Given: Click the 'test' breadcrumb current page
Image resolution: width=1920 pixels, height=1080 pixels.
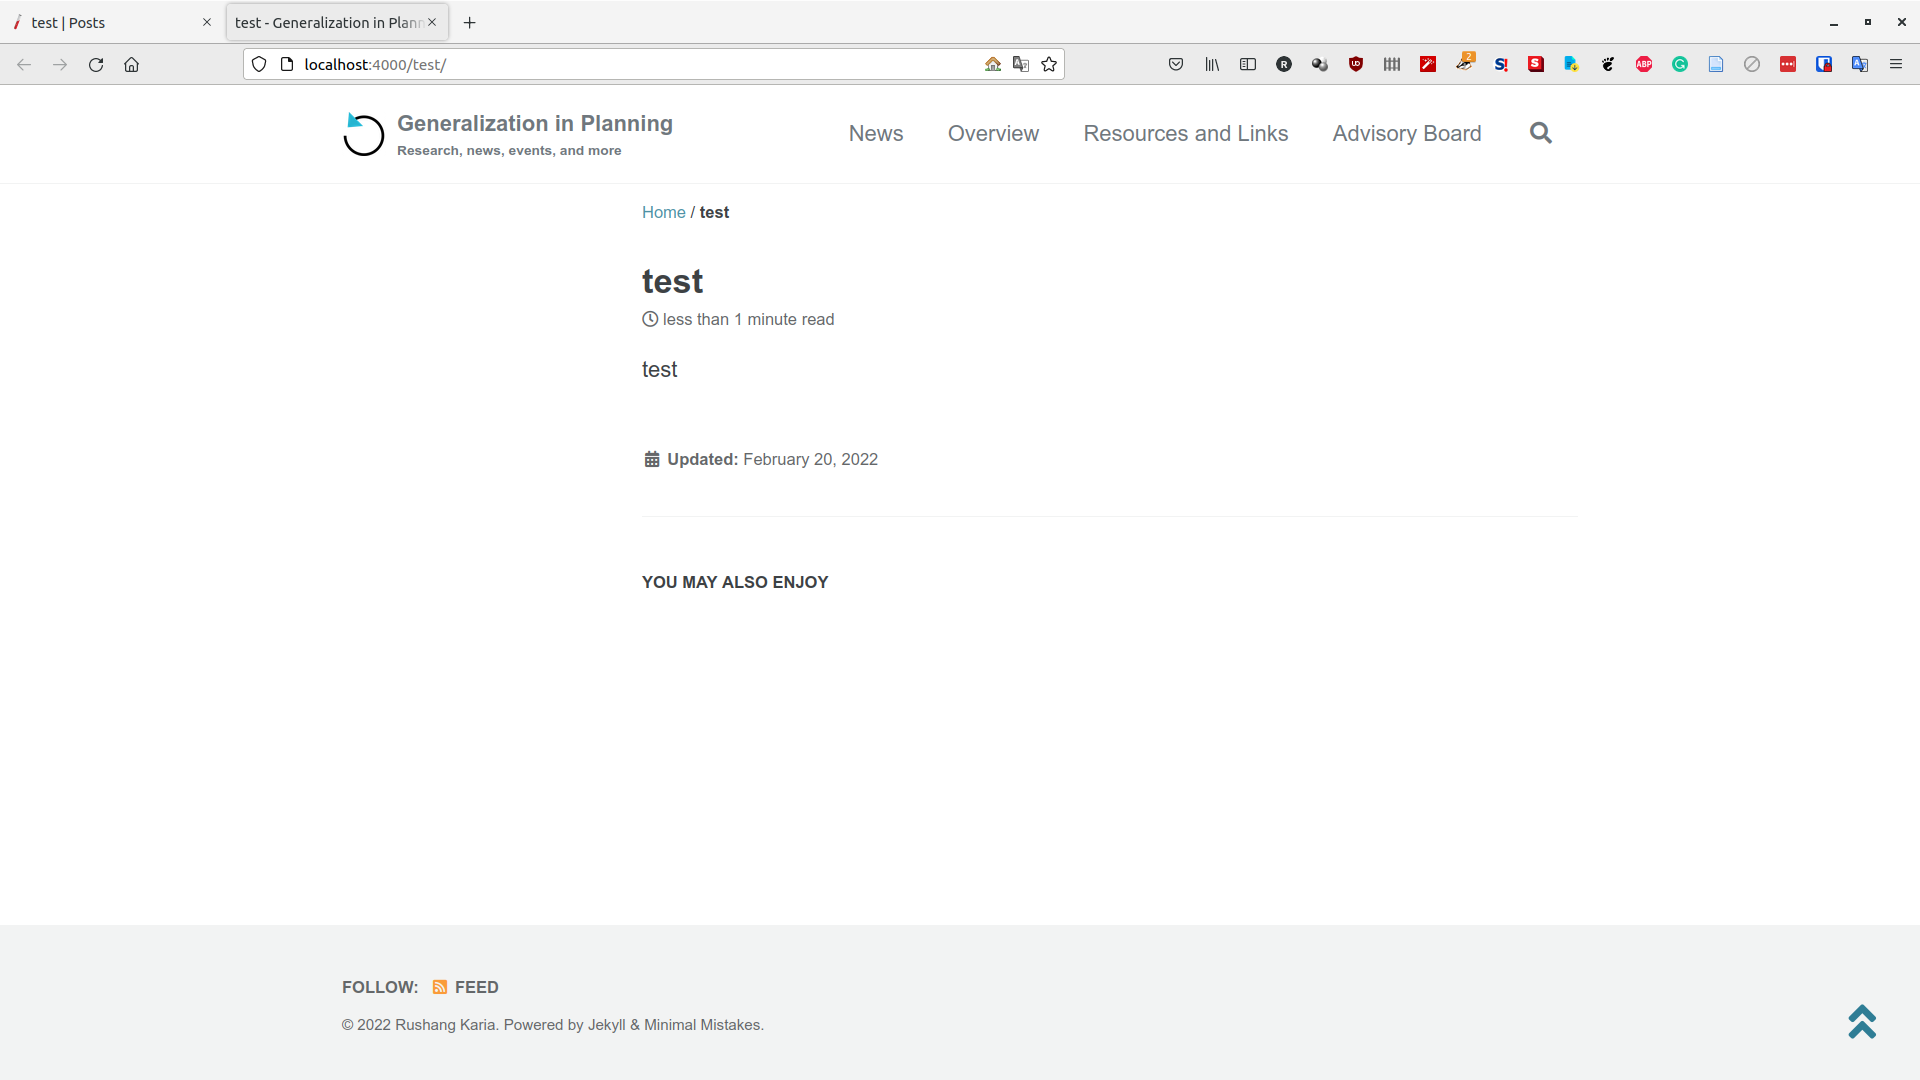Looking at the screenshot, I should [714, 212].
